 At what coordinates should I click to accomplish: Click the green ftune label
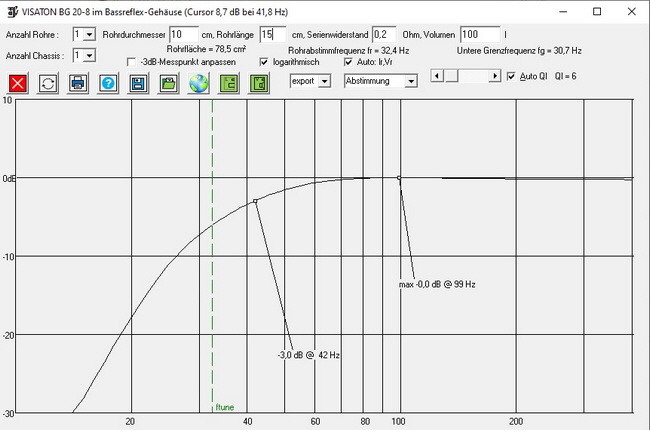225,407
